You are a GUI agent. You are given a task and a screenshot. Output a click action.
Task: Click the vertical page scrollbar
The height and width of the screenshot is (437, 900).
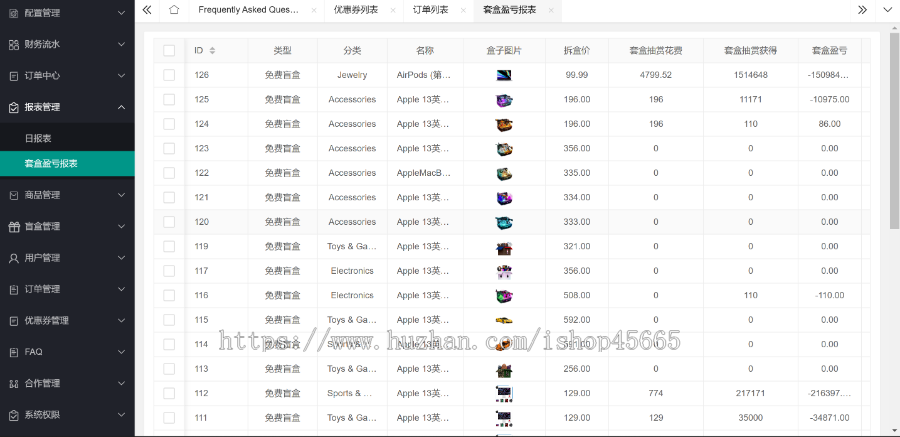(x=894, y=129)
